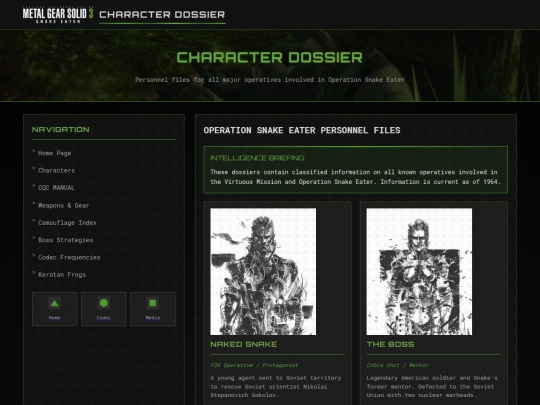
Task: Select the triangle Home icon
Action: coord(54,303)
